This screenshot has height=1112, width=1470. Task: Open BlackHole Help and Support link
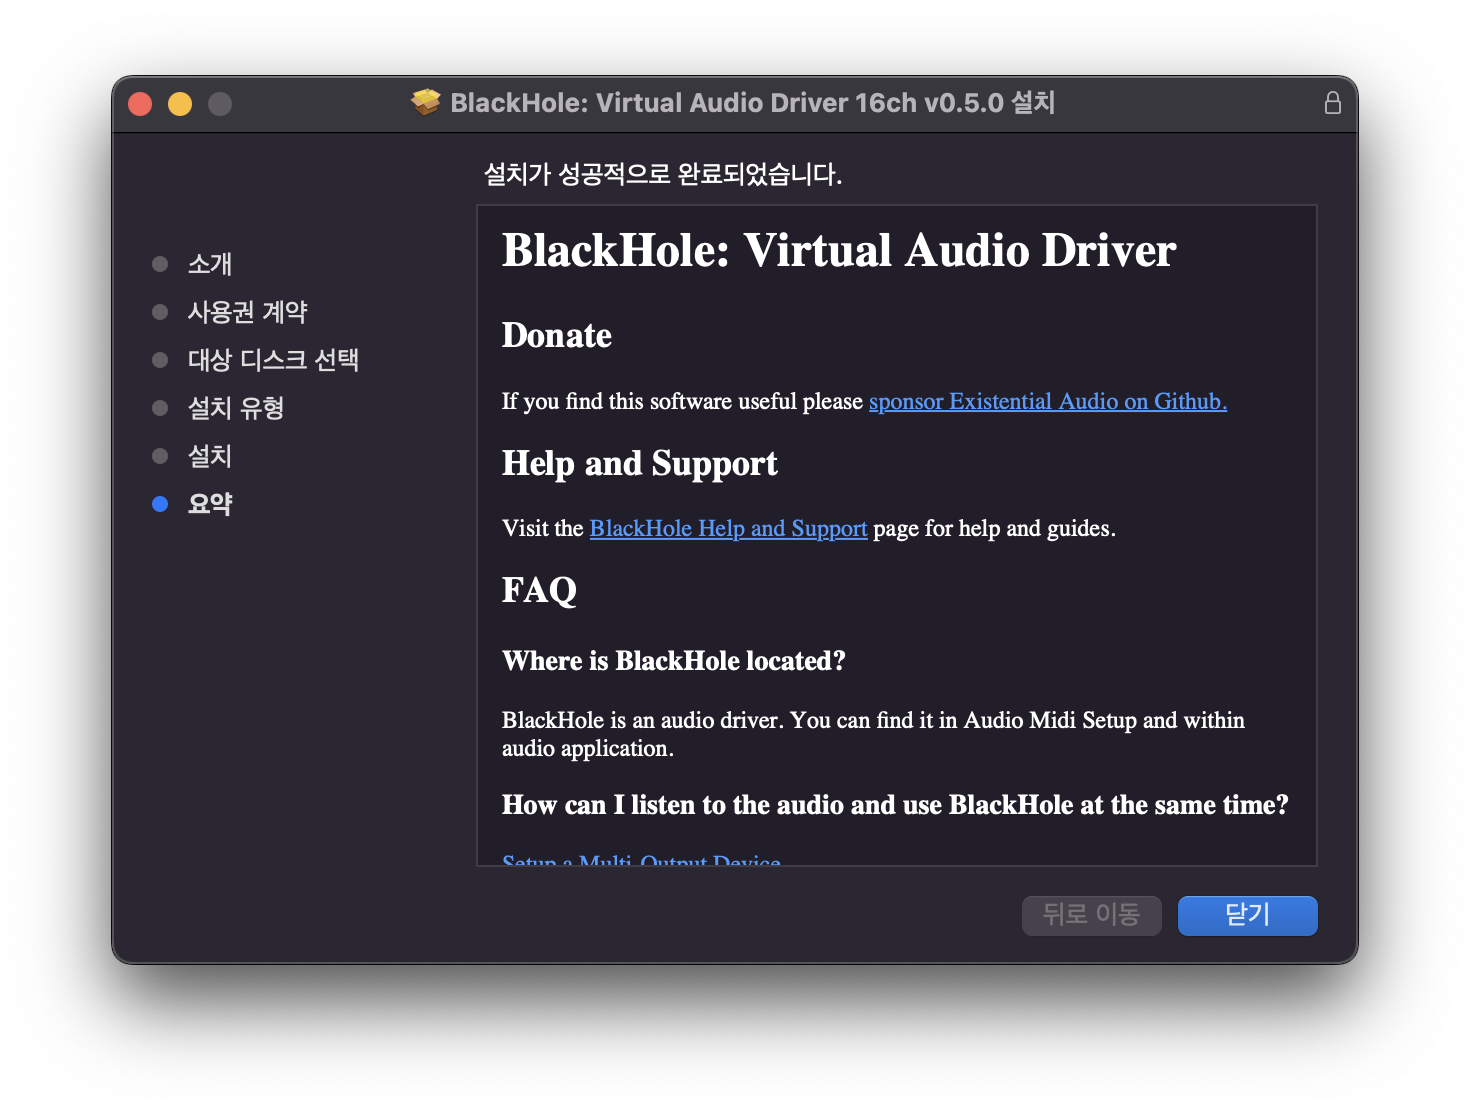728,529
